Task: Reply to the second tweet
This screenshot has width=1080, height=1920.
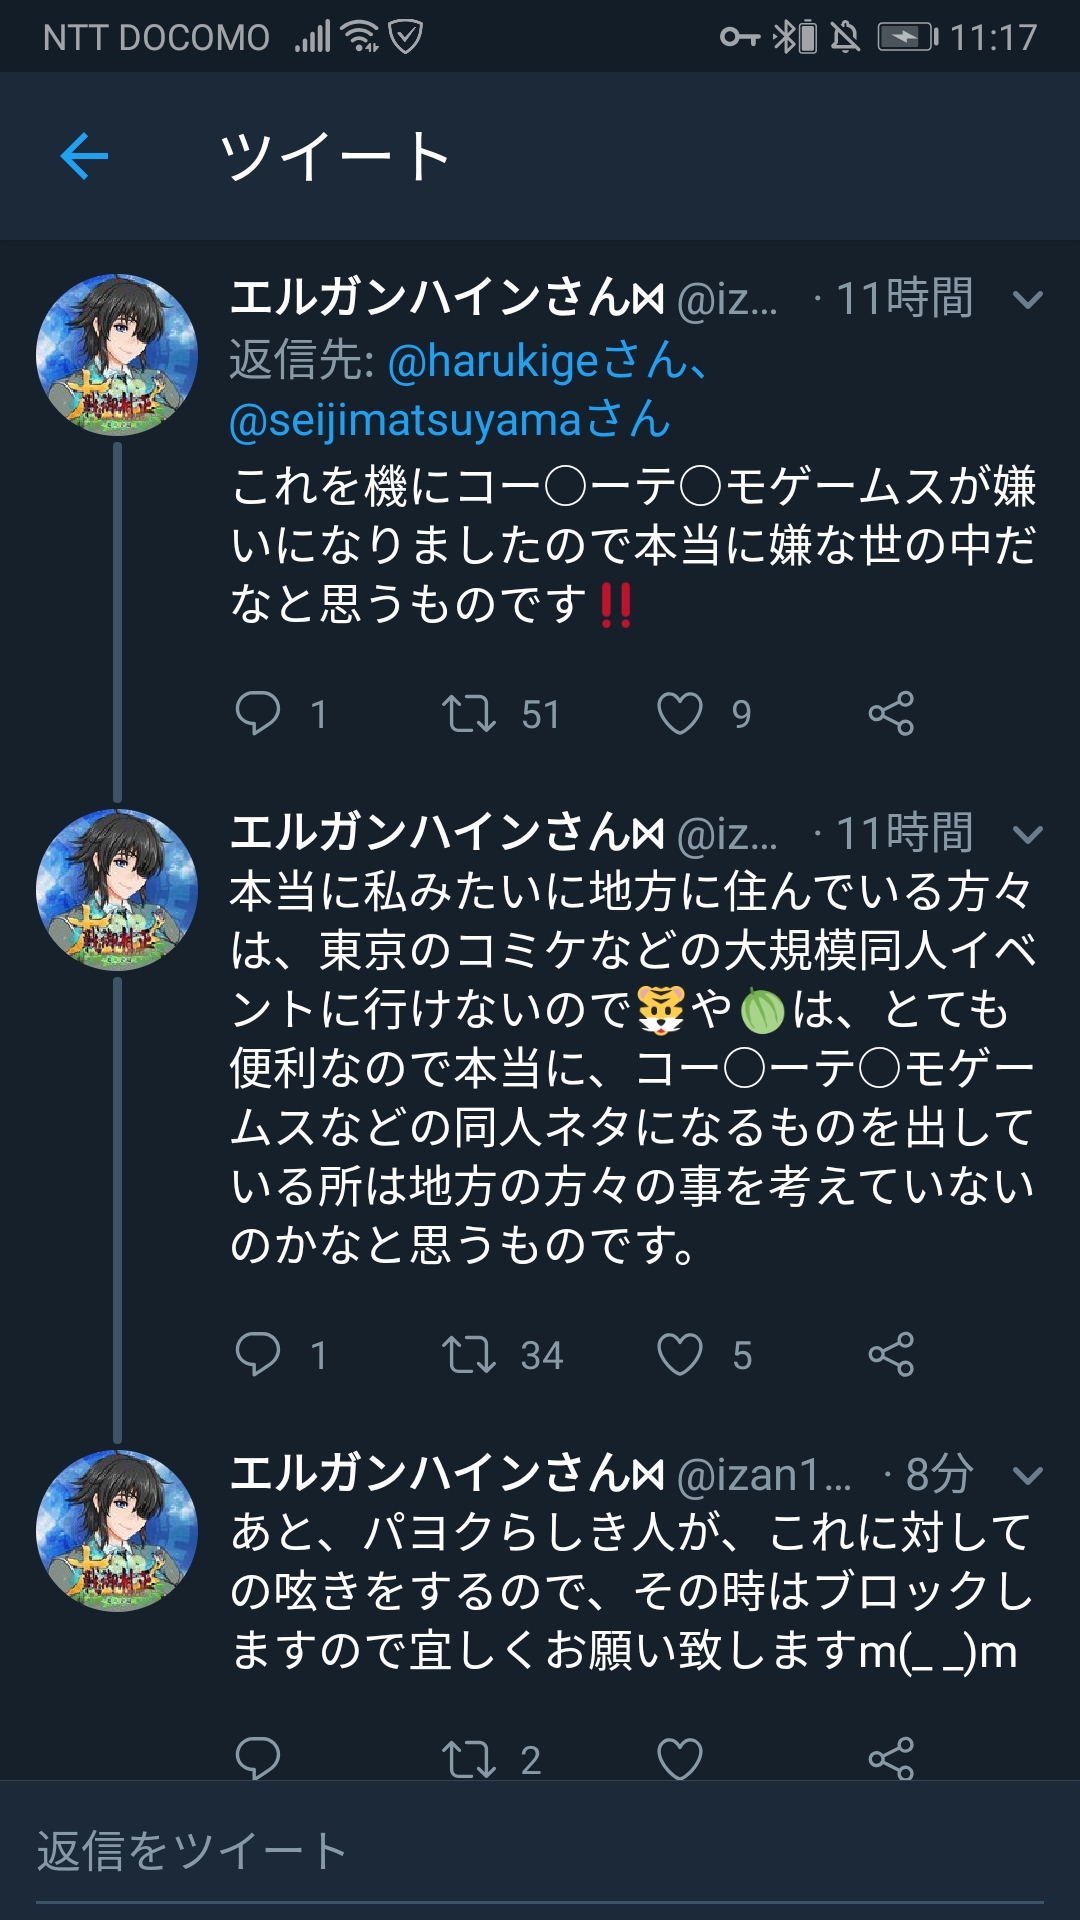Action: [x=257, y=1355]
